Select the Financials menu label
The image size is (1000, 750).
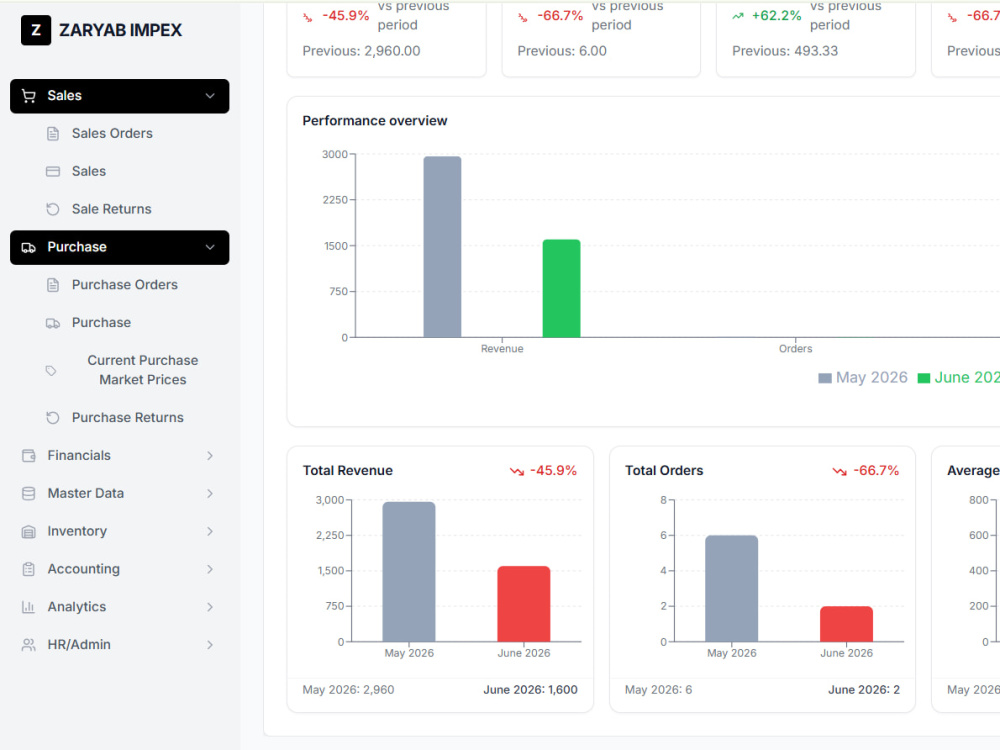(79, 455)
